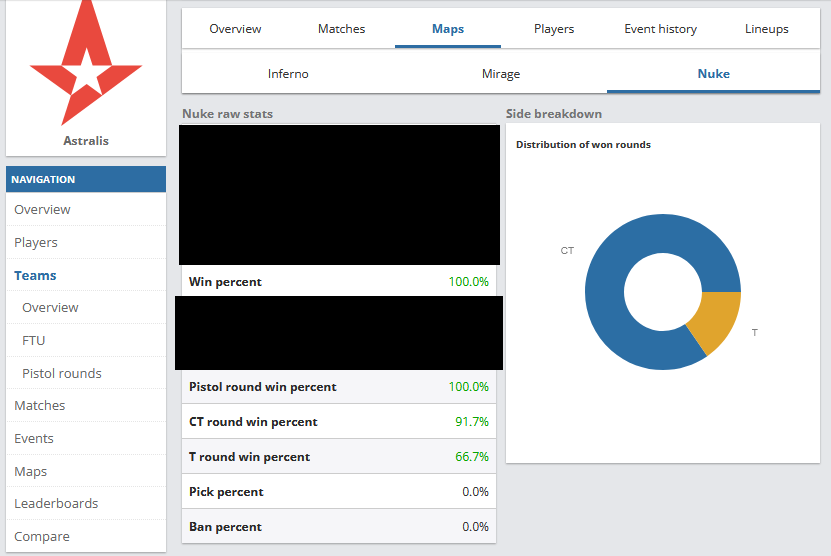Click Teams in the navigation sidebar
Screen dimensions: 831x556
point(35,276)
